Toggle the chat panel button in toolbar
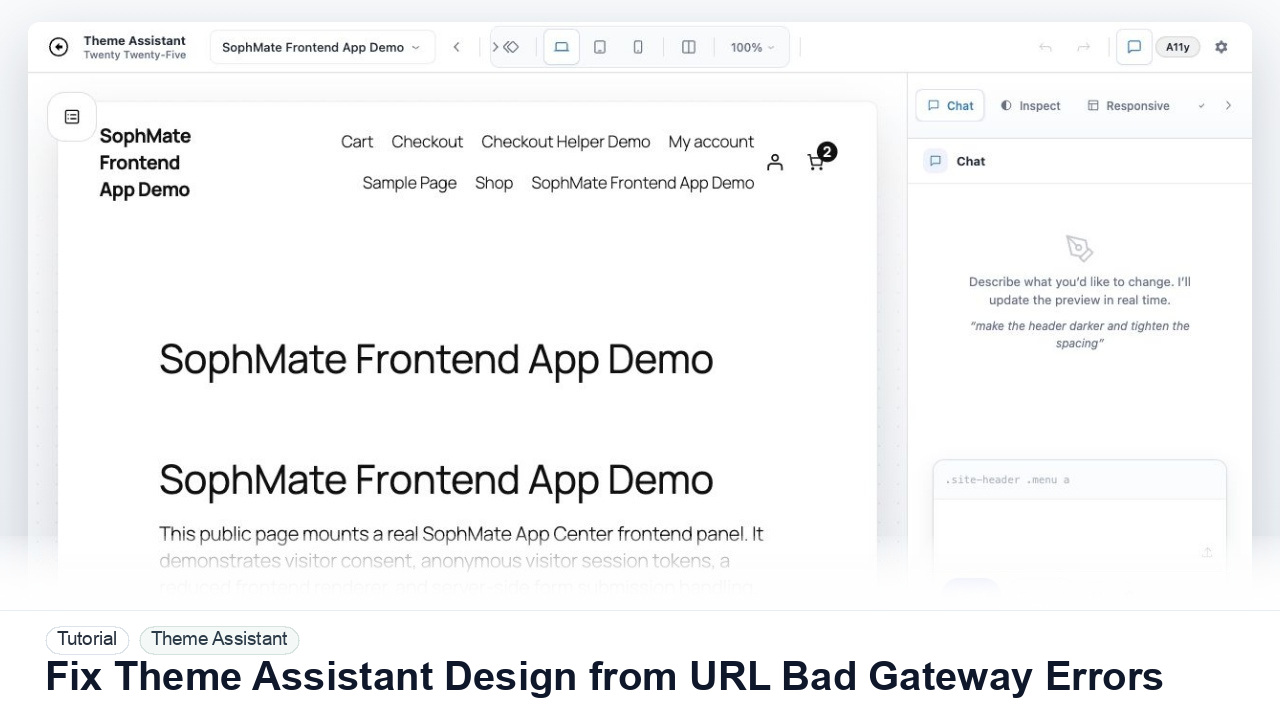Viewport: 1280px width, 720px height. 1134,47
